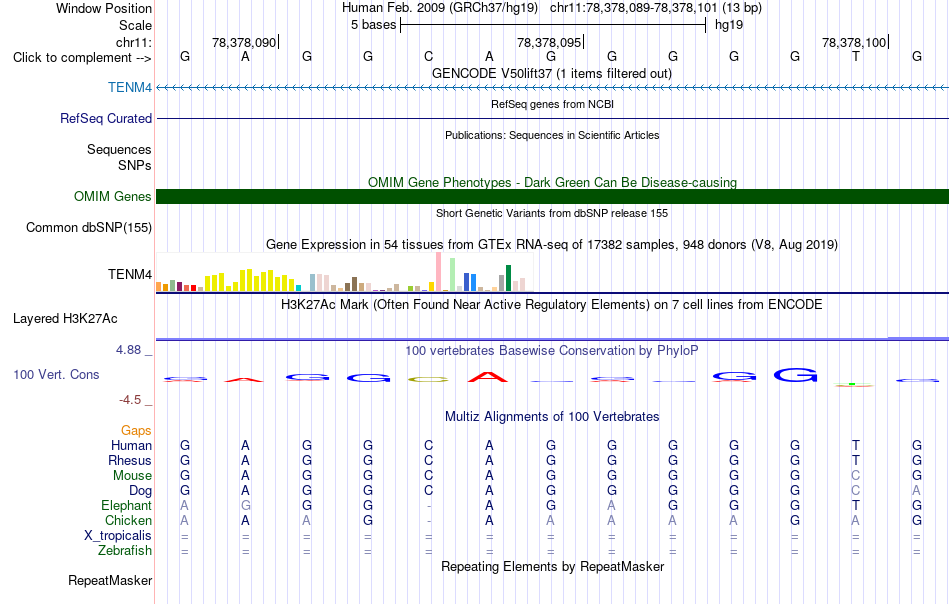Click the largest blue G PhyloP logo

pos(795,375)
